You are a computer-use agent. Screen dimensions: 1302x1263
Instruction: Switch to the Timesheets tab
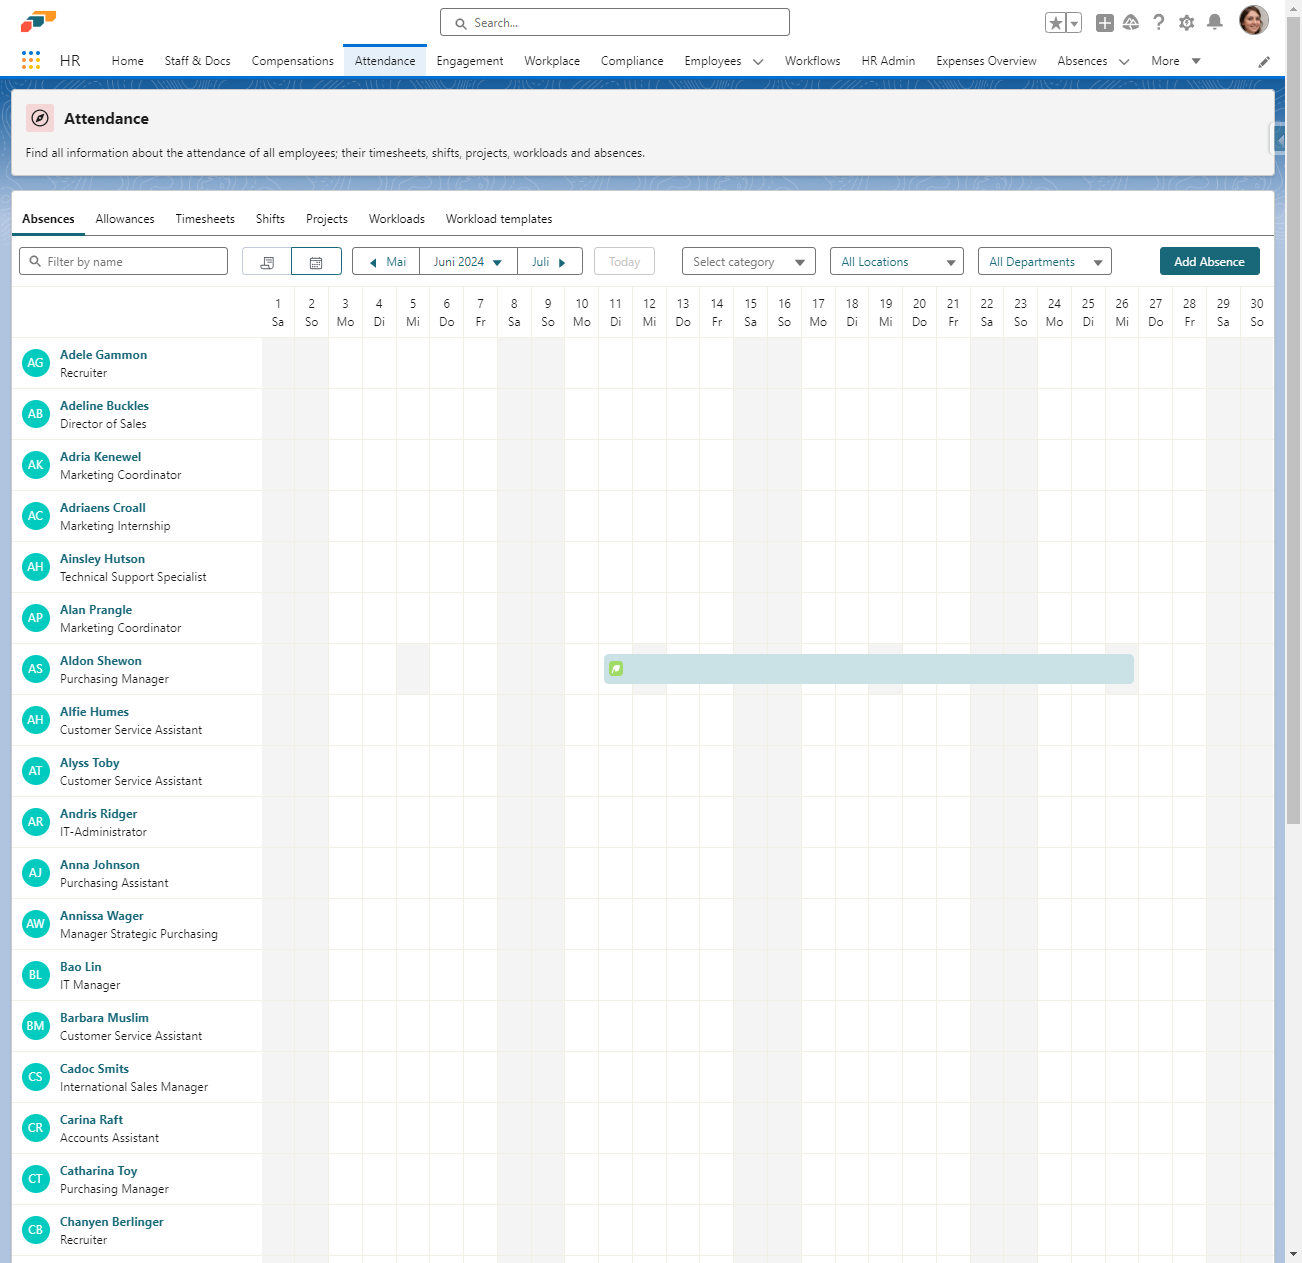pyautogui.click(x=205, y=219)
